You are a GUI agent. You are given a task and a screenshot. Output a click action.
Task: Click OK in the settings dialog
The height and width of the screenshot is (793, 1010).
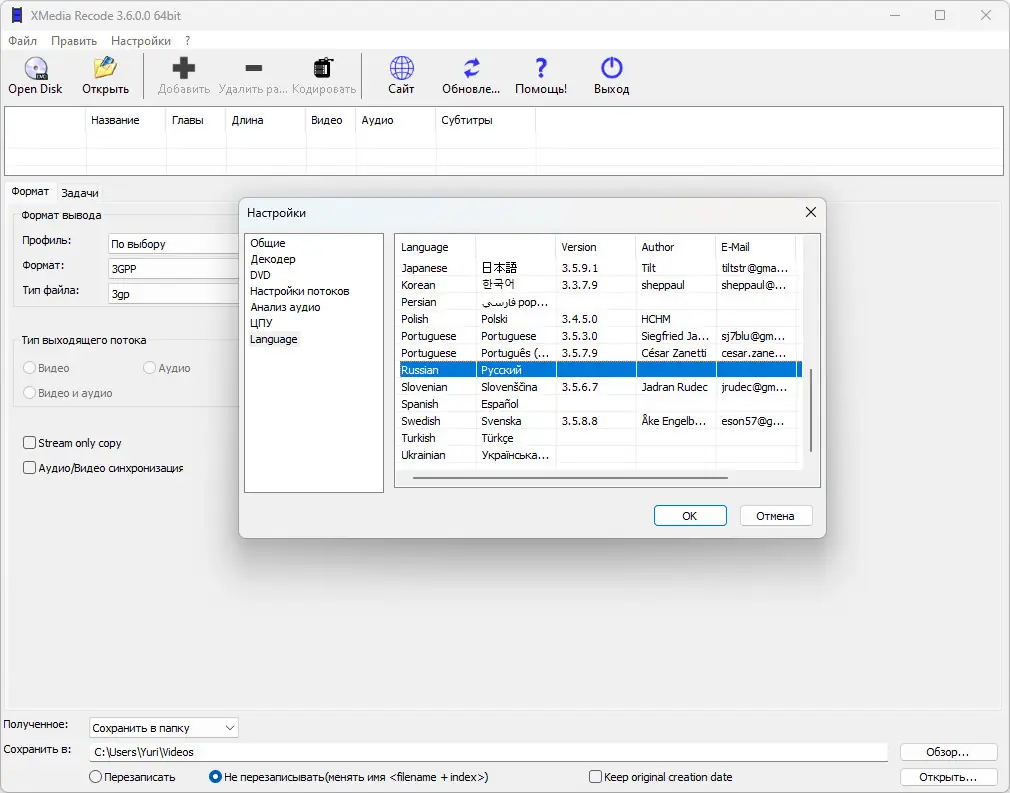[690, 516]
